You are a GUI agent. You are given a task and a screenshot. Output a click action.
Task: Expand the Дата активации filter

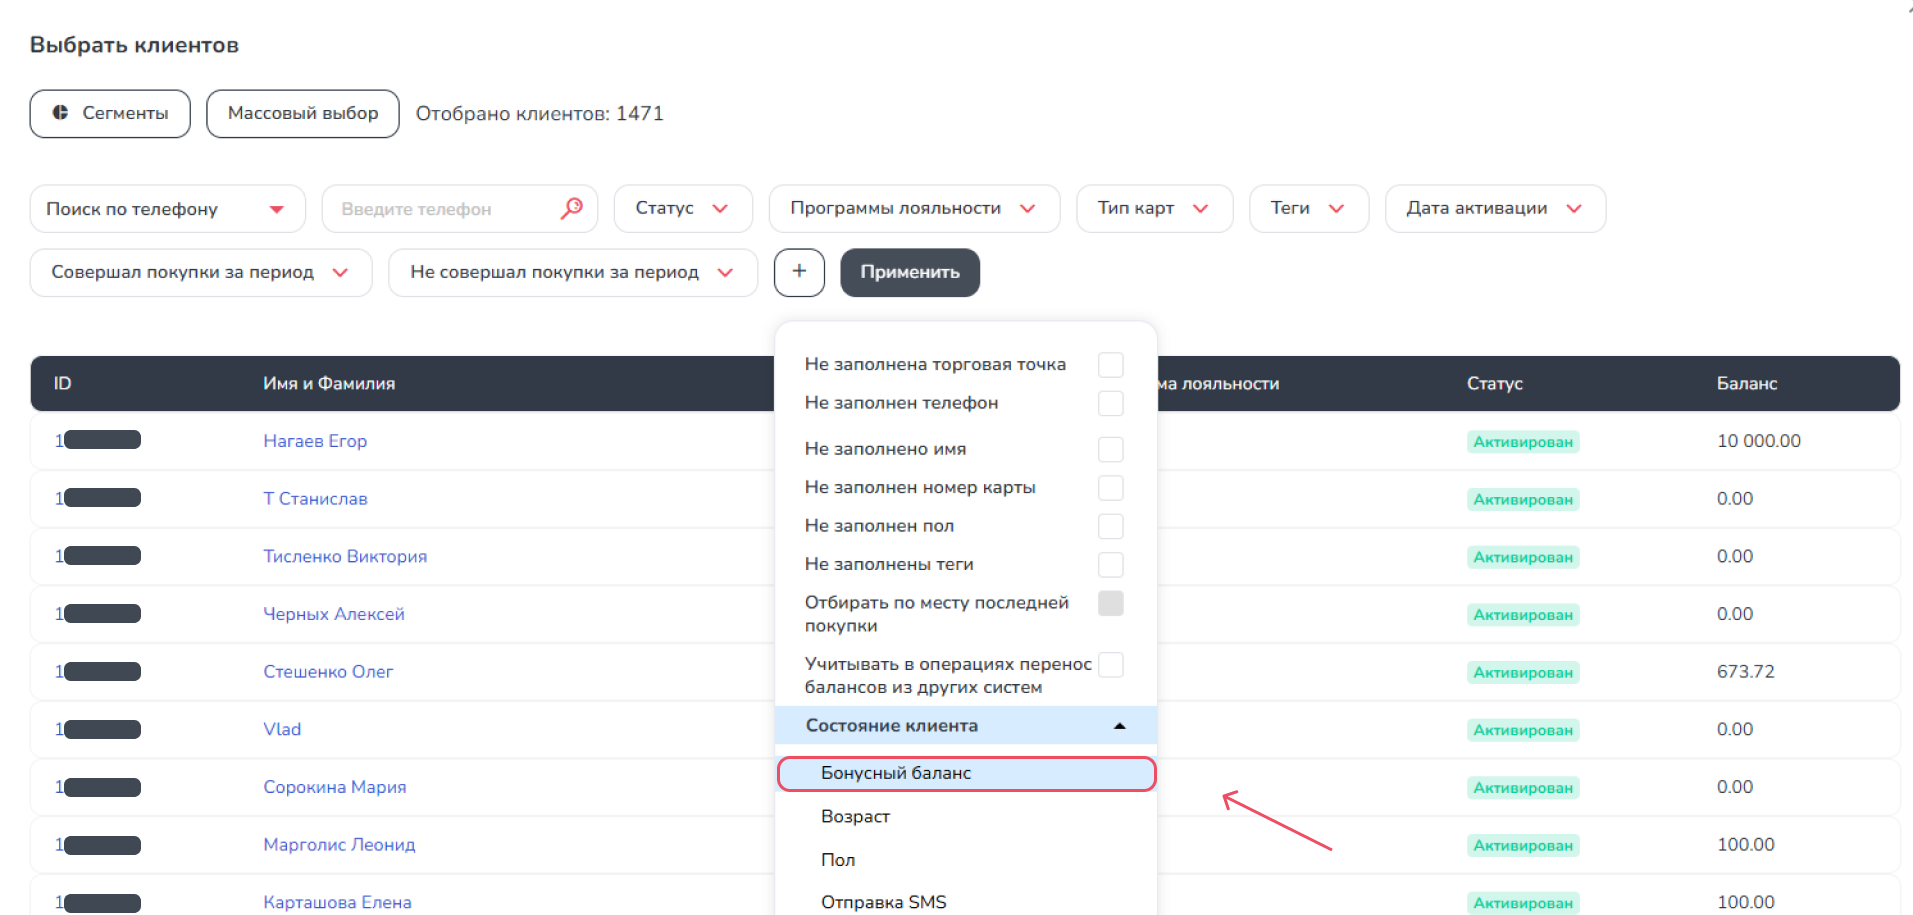point(1494,208)
